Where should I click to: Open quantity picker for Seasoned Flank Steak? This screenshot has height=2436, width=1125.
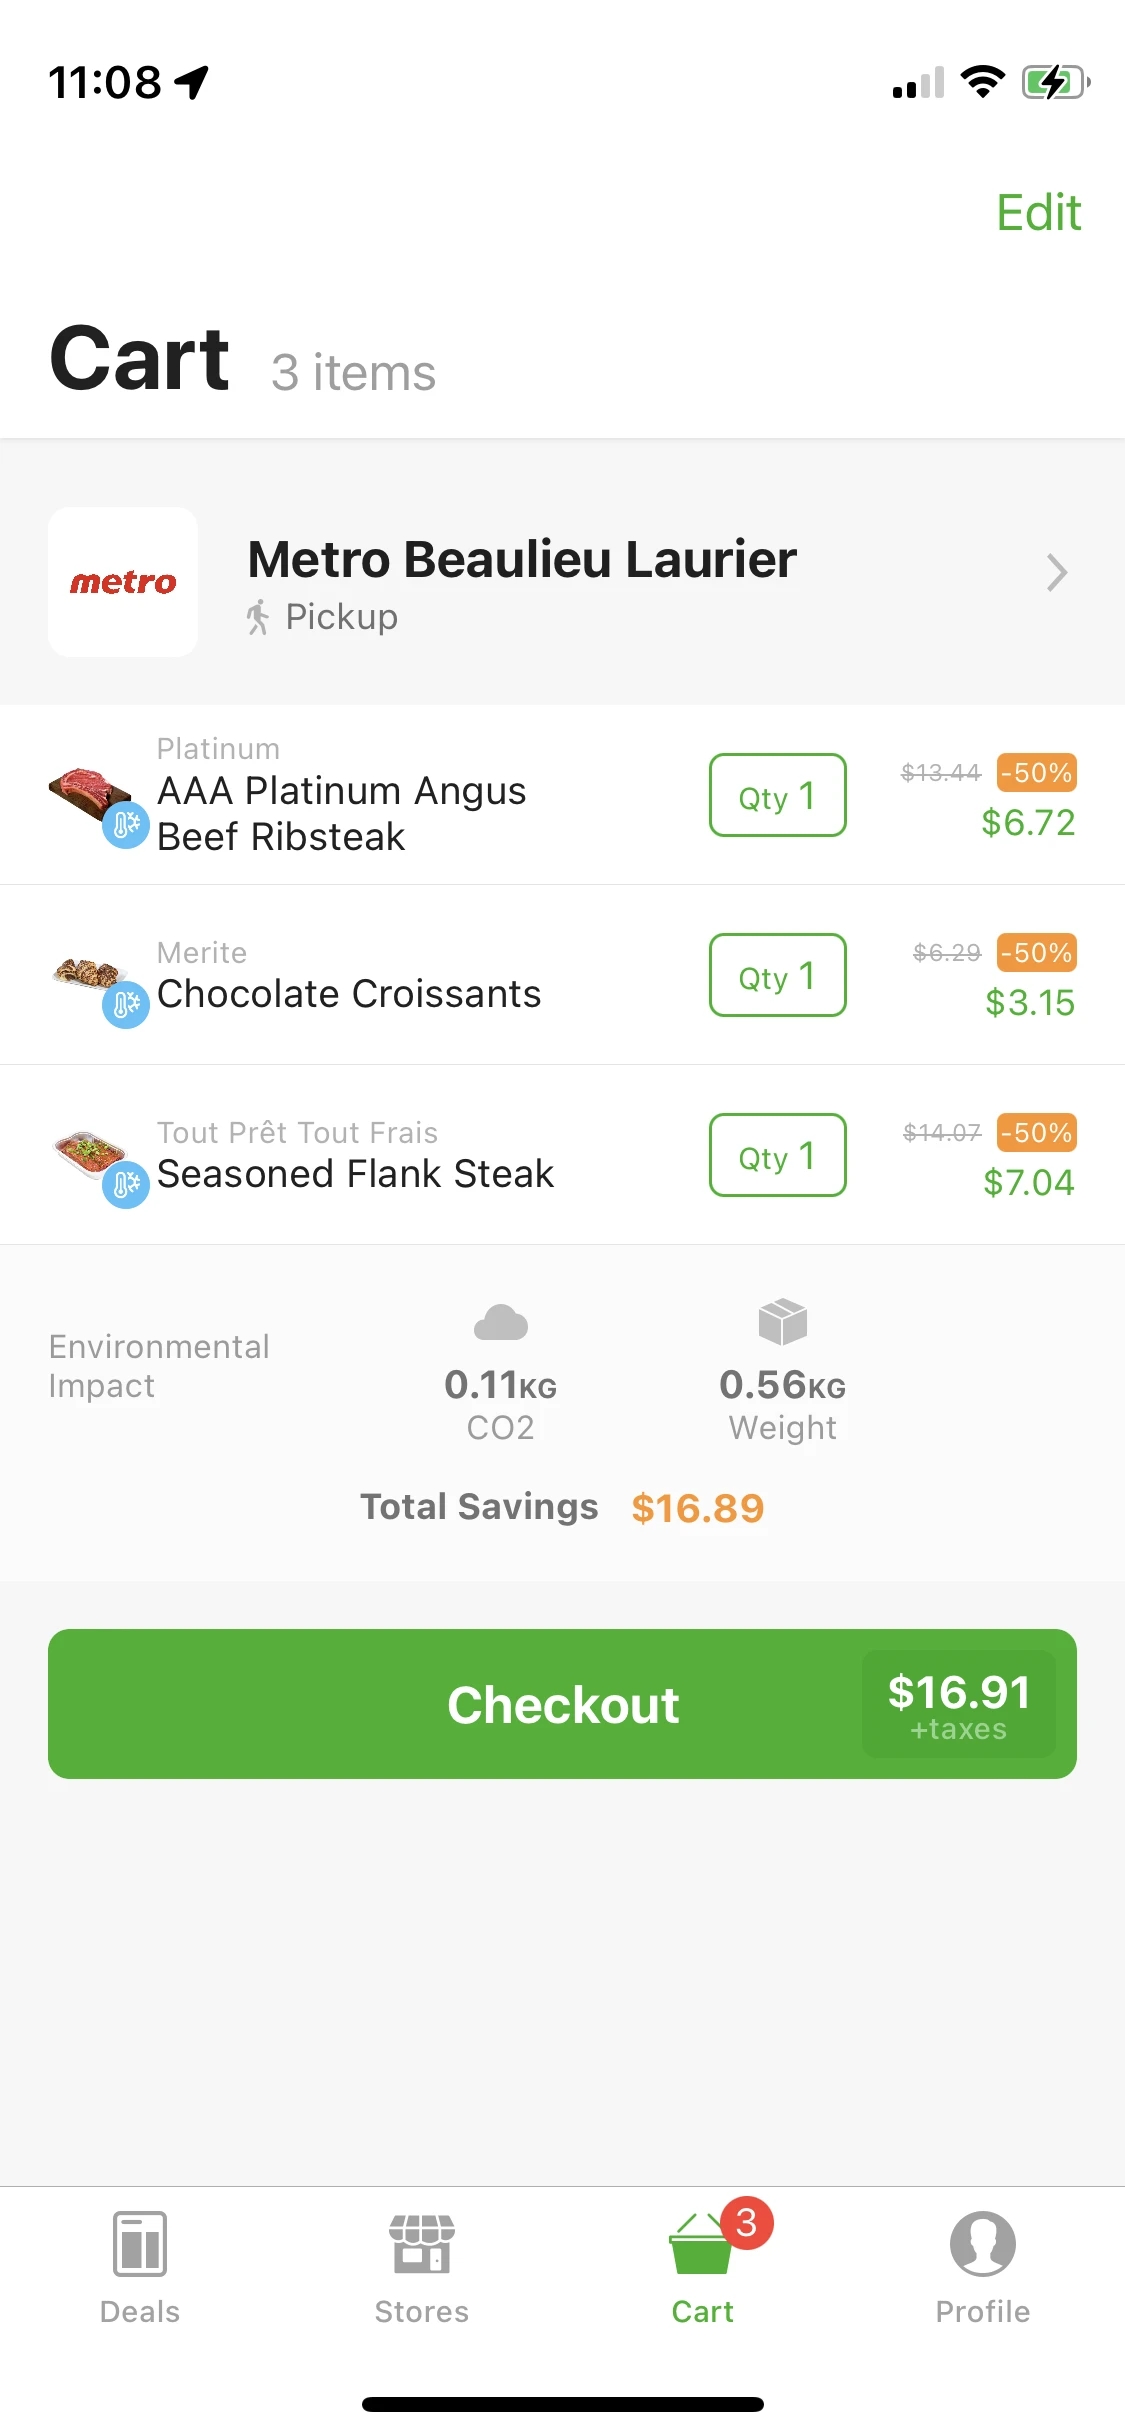click(777, 1155)
